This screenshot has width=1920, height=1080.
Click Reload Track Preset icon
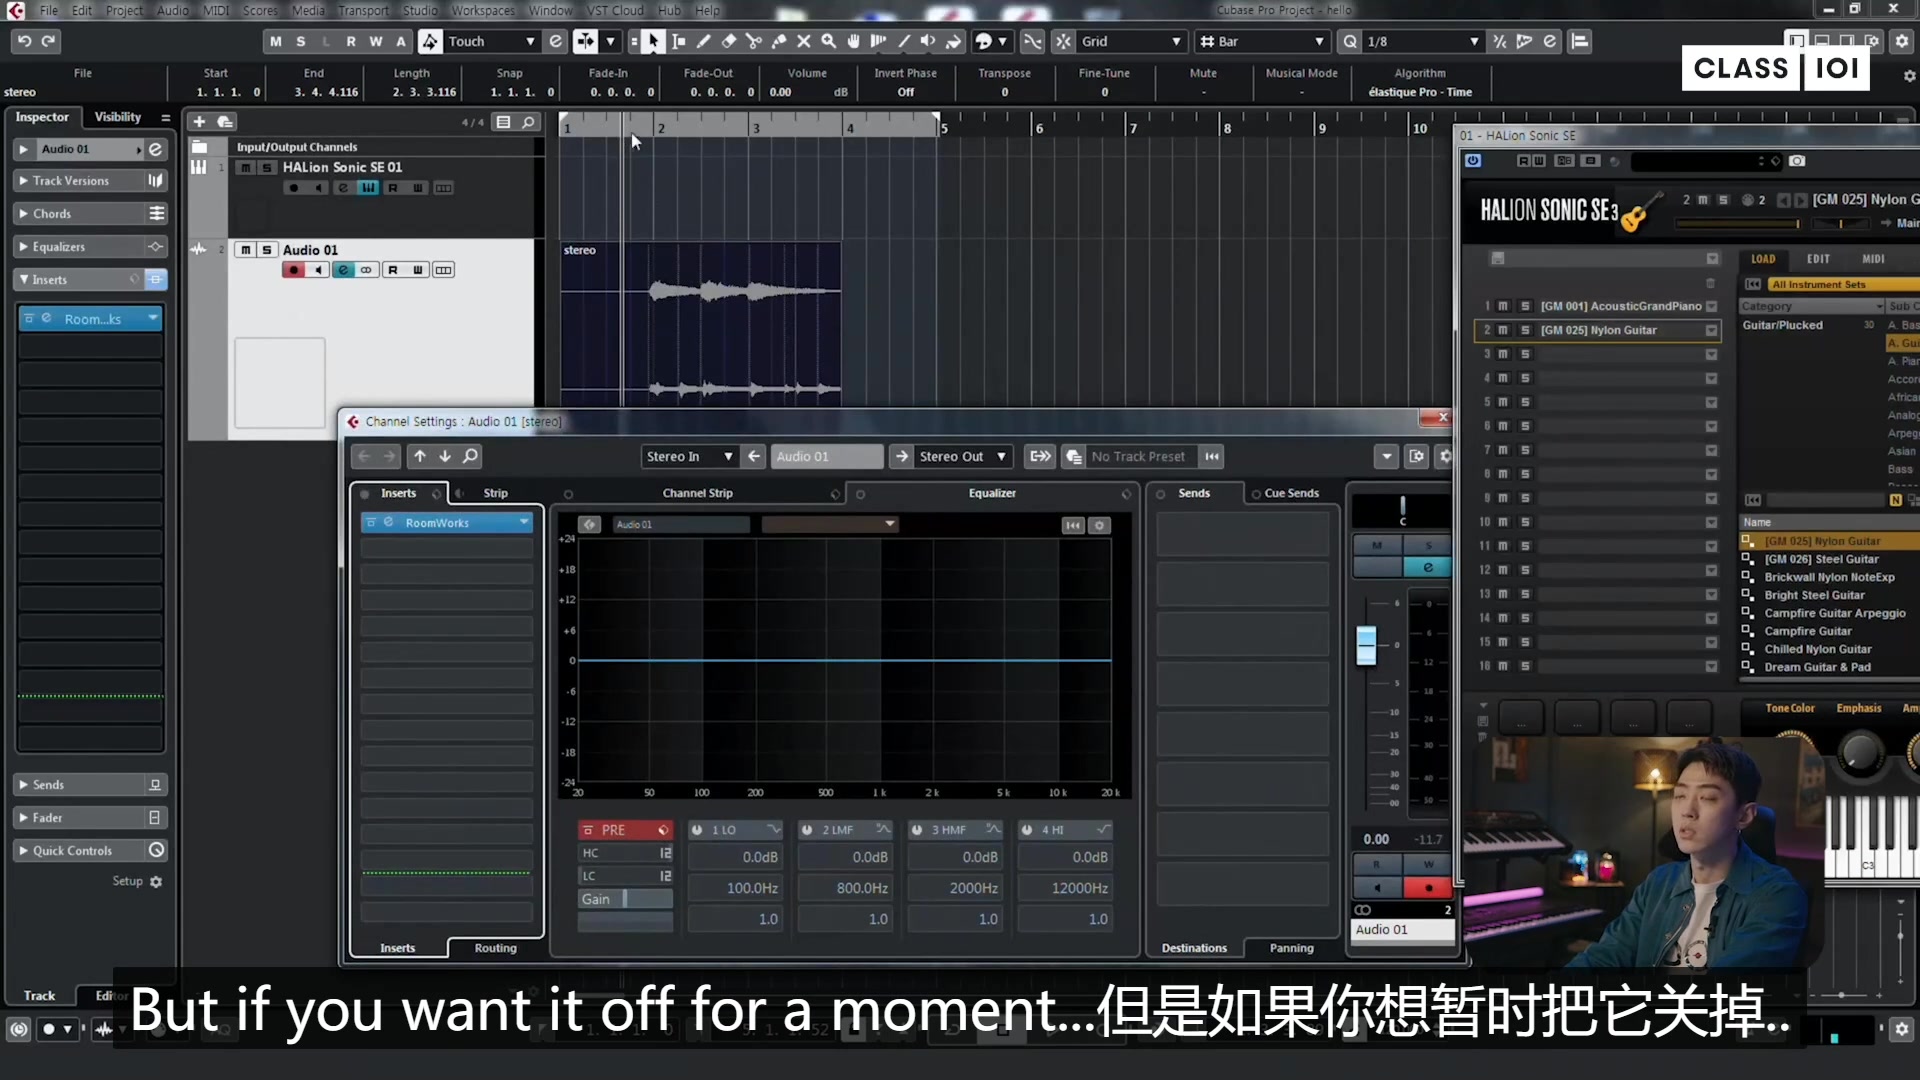[1212, 456]
